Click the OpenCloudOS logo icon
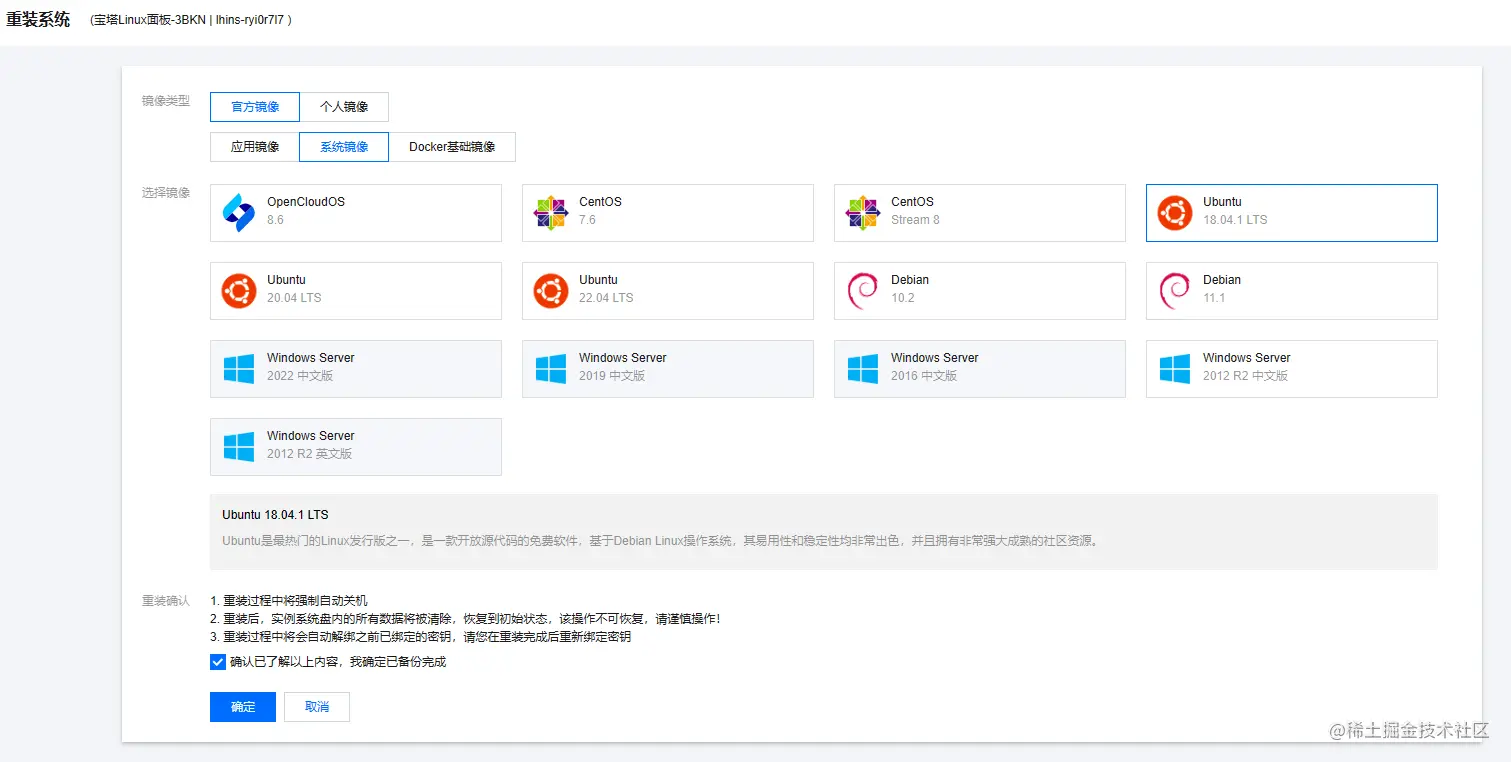 pos(239,213)
